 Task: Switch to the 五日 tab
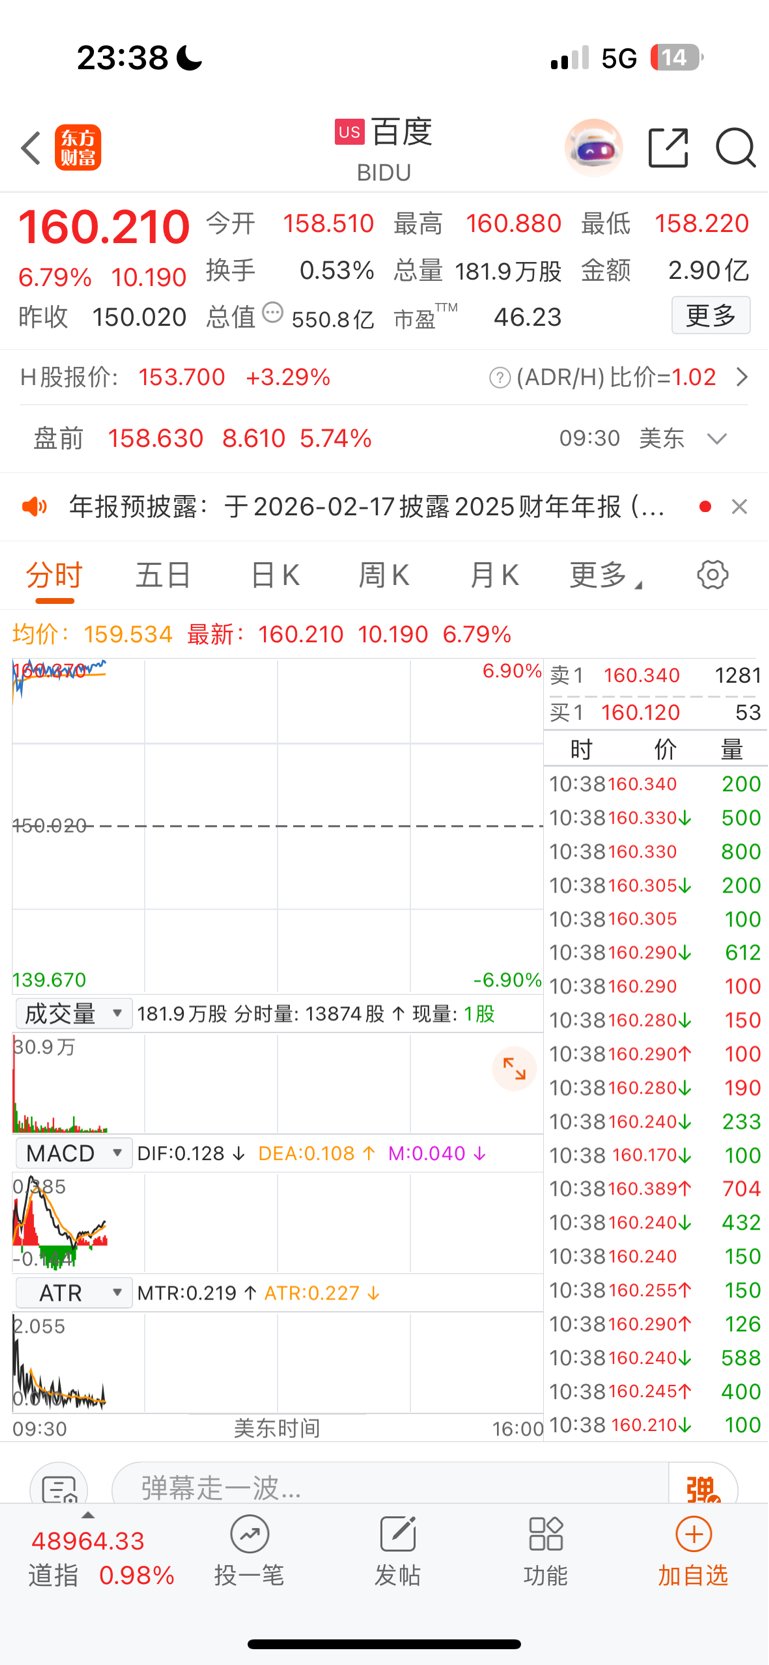pyautogui.click(x=163, y=575)
